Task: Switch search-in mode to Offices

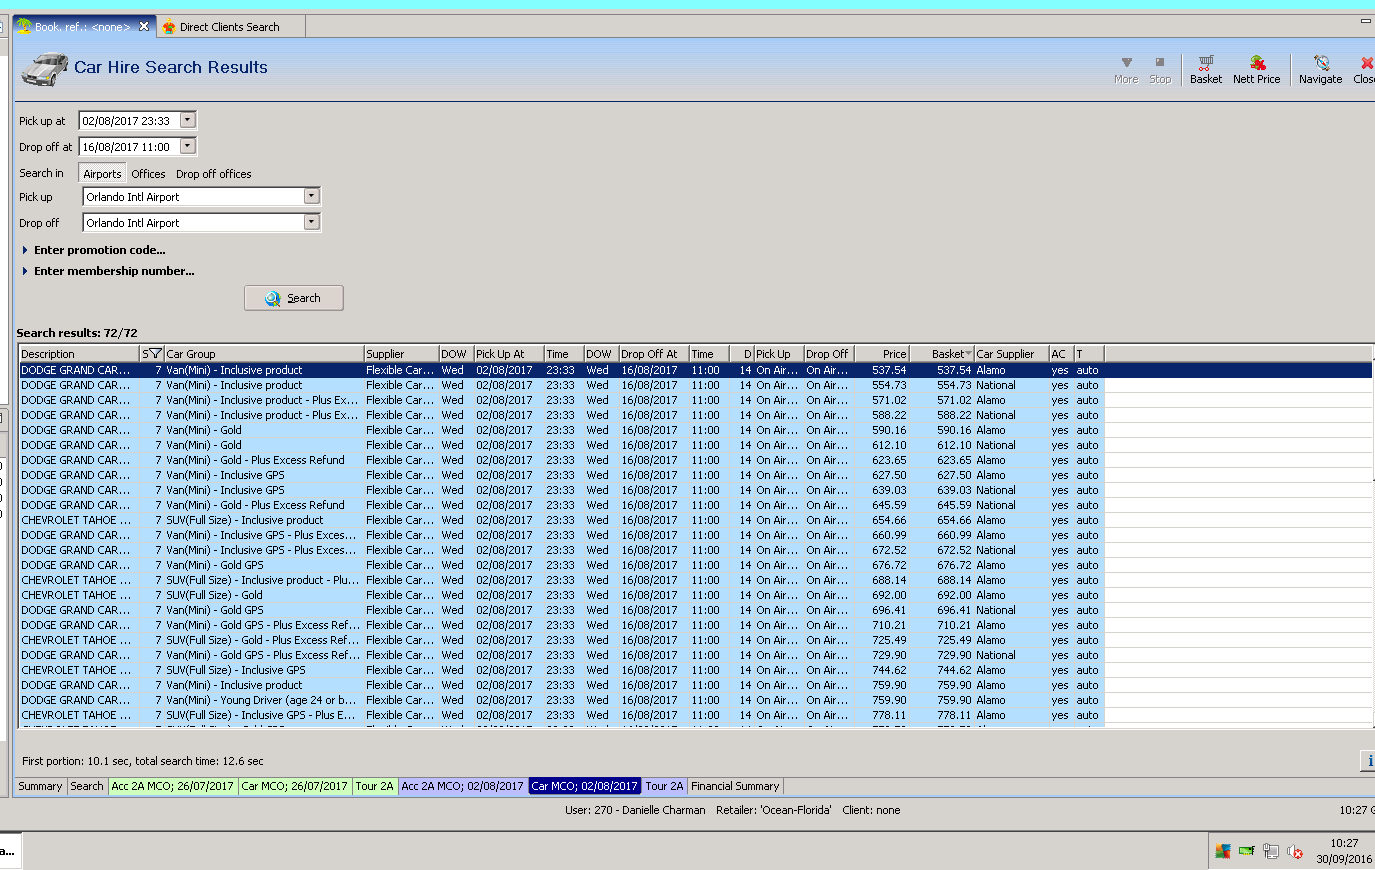Action: pyautogui.click(x=148, y=174)
